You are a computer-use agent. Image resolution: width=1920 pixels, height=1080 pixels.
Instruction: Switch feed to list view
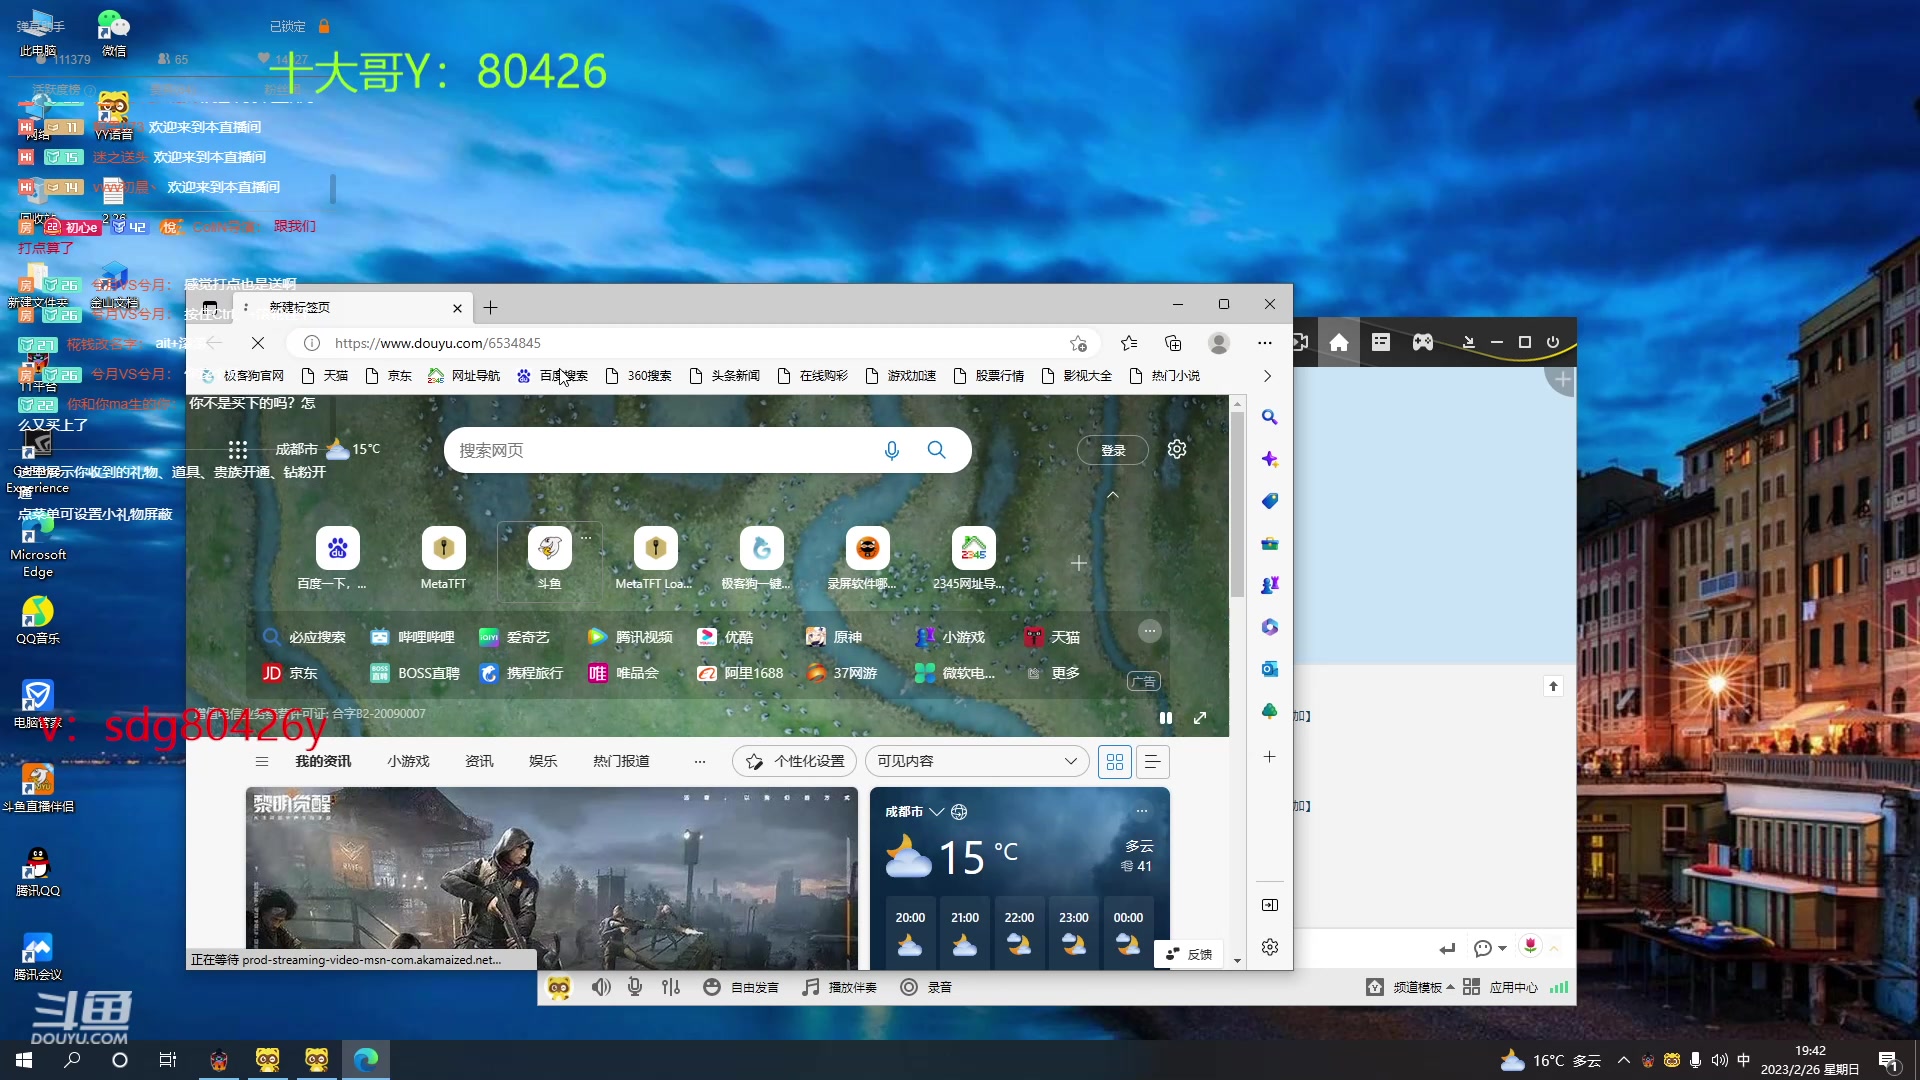point(1152,762)
